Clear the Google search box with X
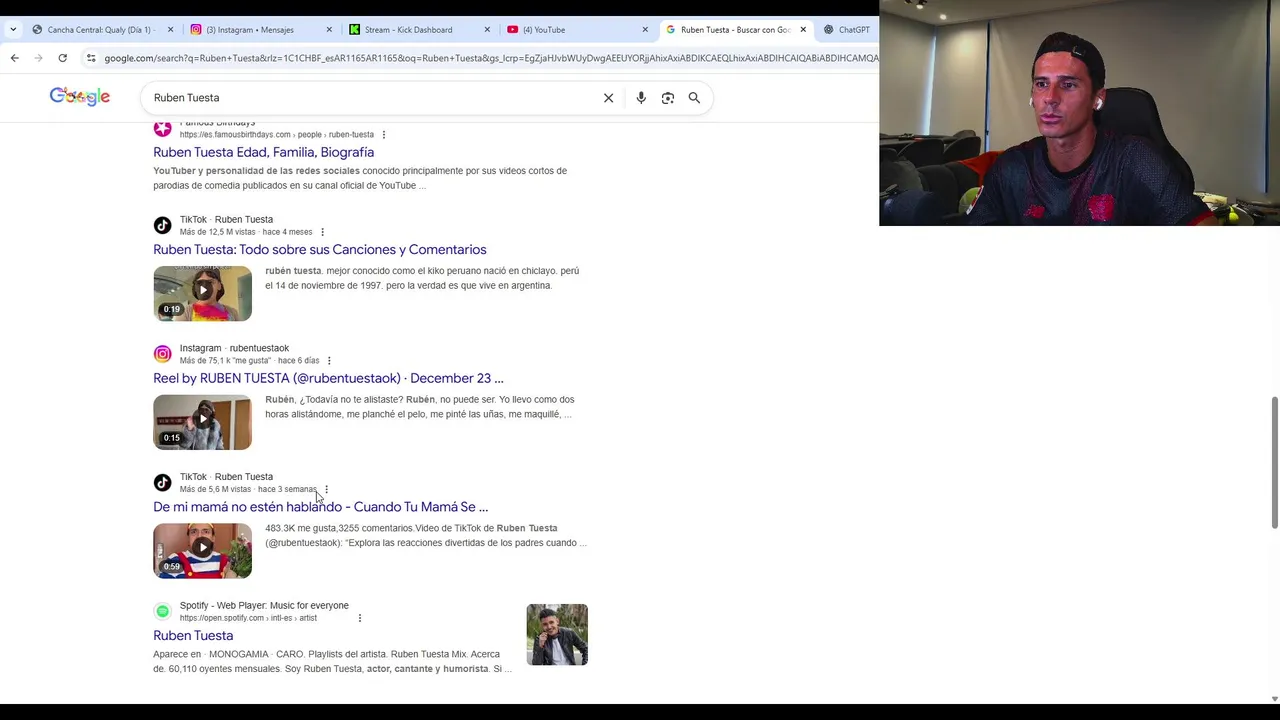1280x720 pixels. (x=608, y=98)
